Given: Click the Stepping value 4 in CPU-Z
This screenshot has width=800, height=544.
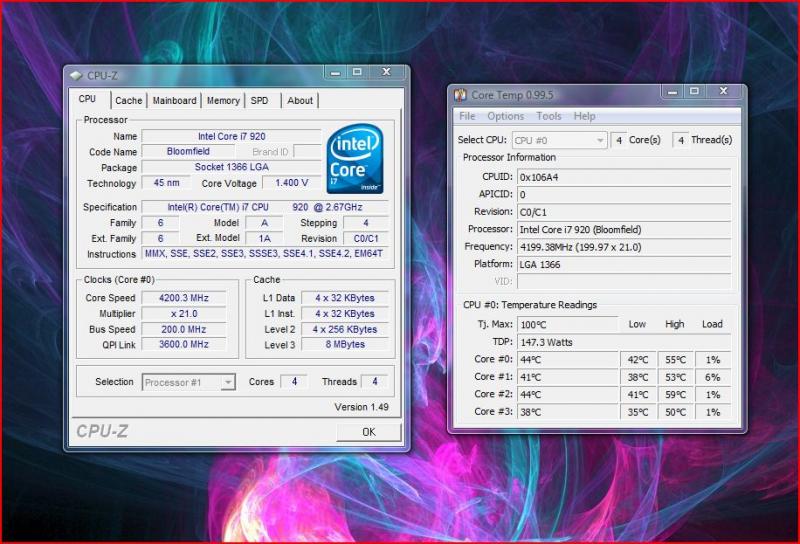Looking at the screenshot, I should (x=366, y=223).
